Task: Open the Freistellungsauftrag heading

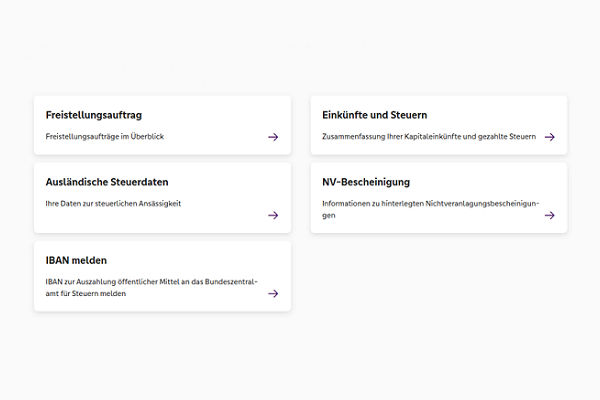Action: pyautogui.click(x=93, y=115)
